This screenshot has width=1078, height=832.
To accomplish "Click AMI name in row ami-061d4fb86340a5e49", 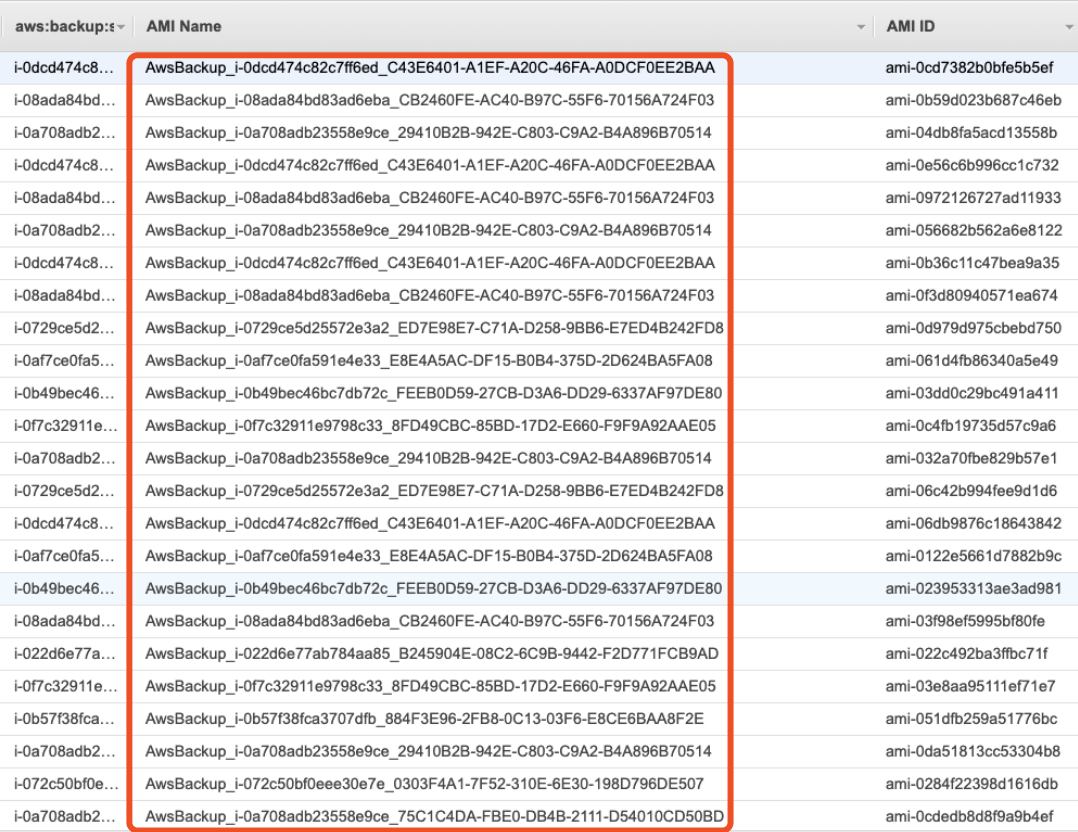I will [x=429, y=360].
